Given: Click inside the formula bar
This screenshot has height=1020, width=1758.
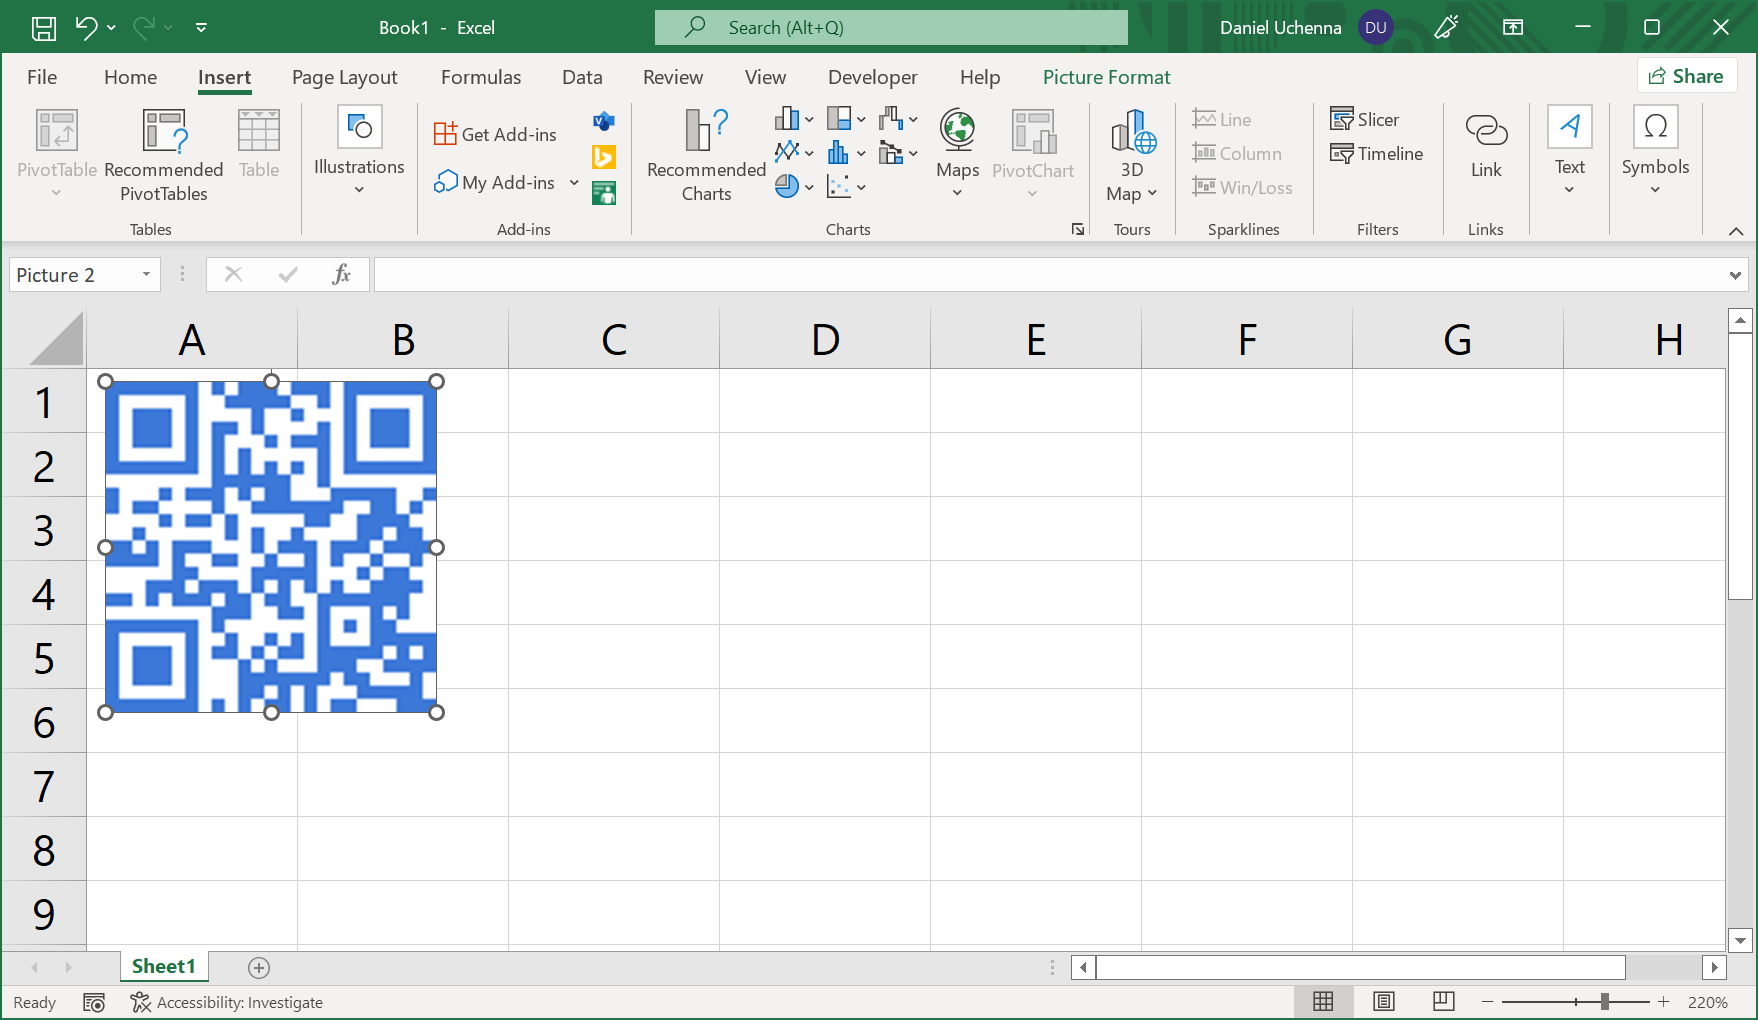Looking at the screenshot, I should click(x=1050, y=275).
